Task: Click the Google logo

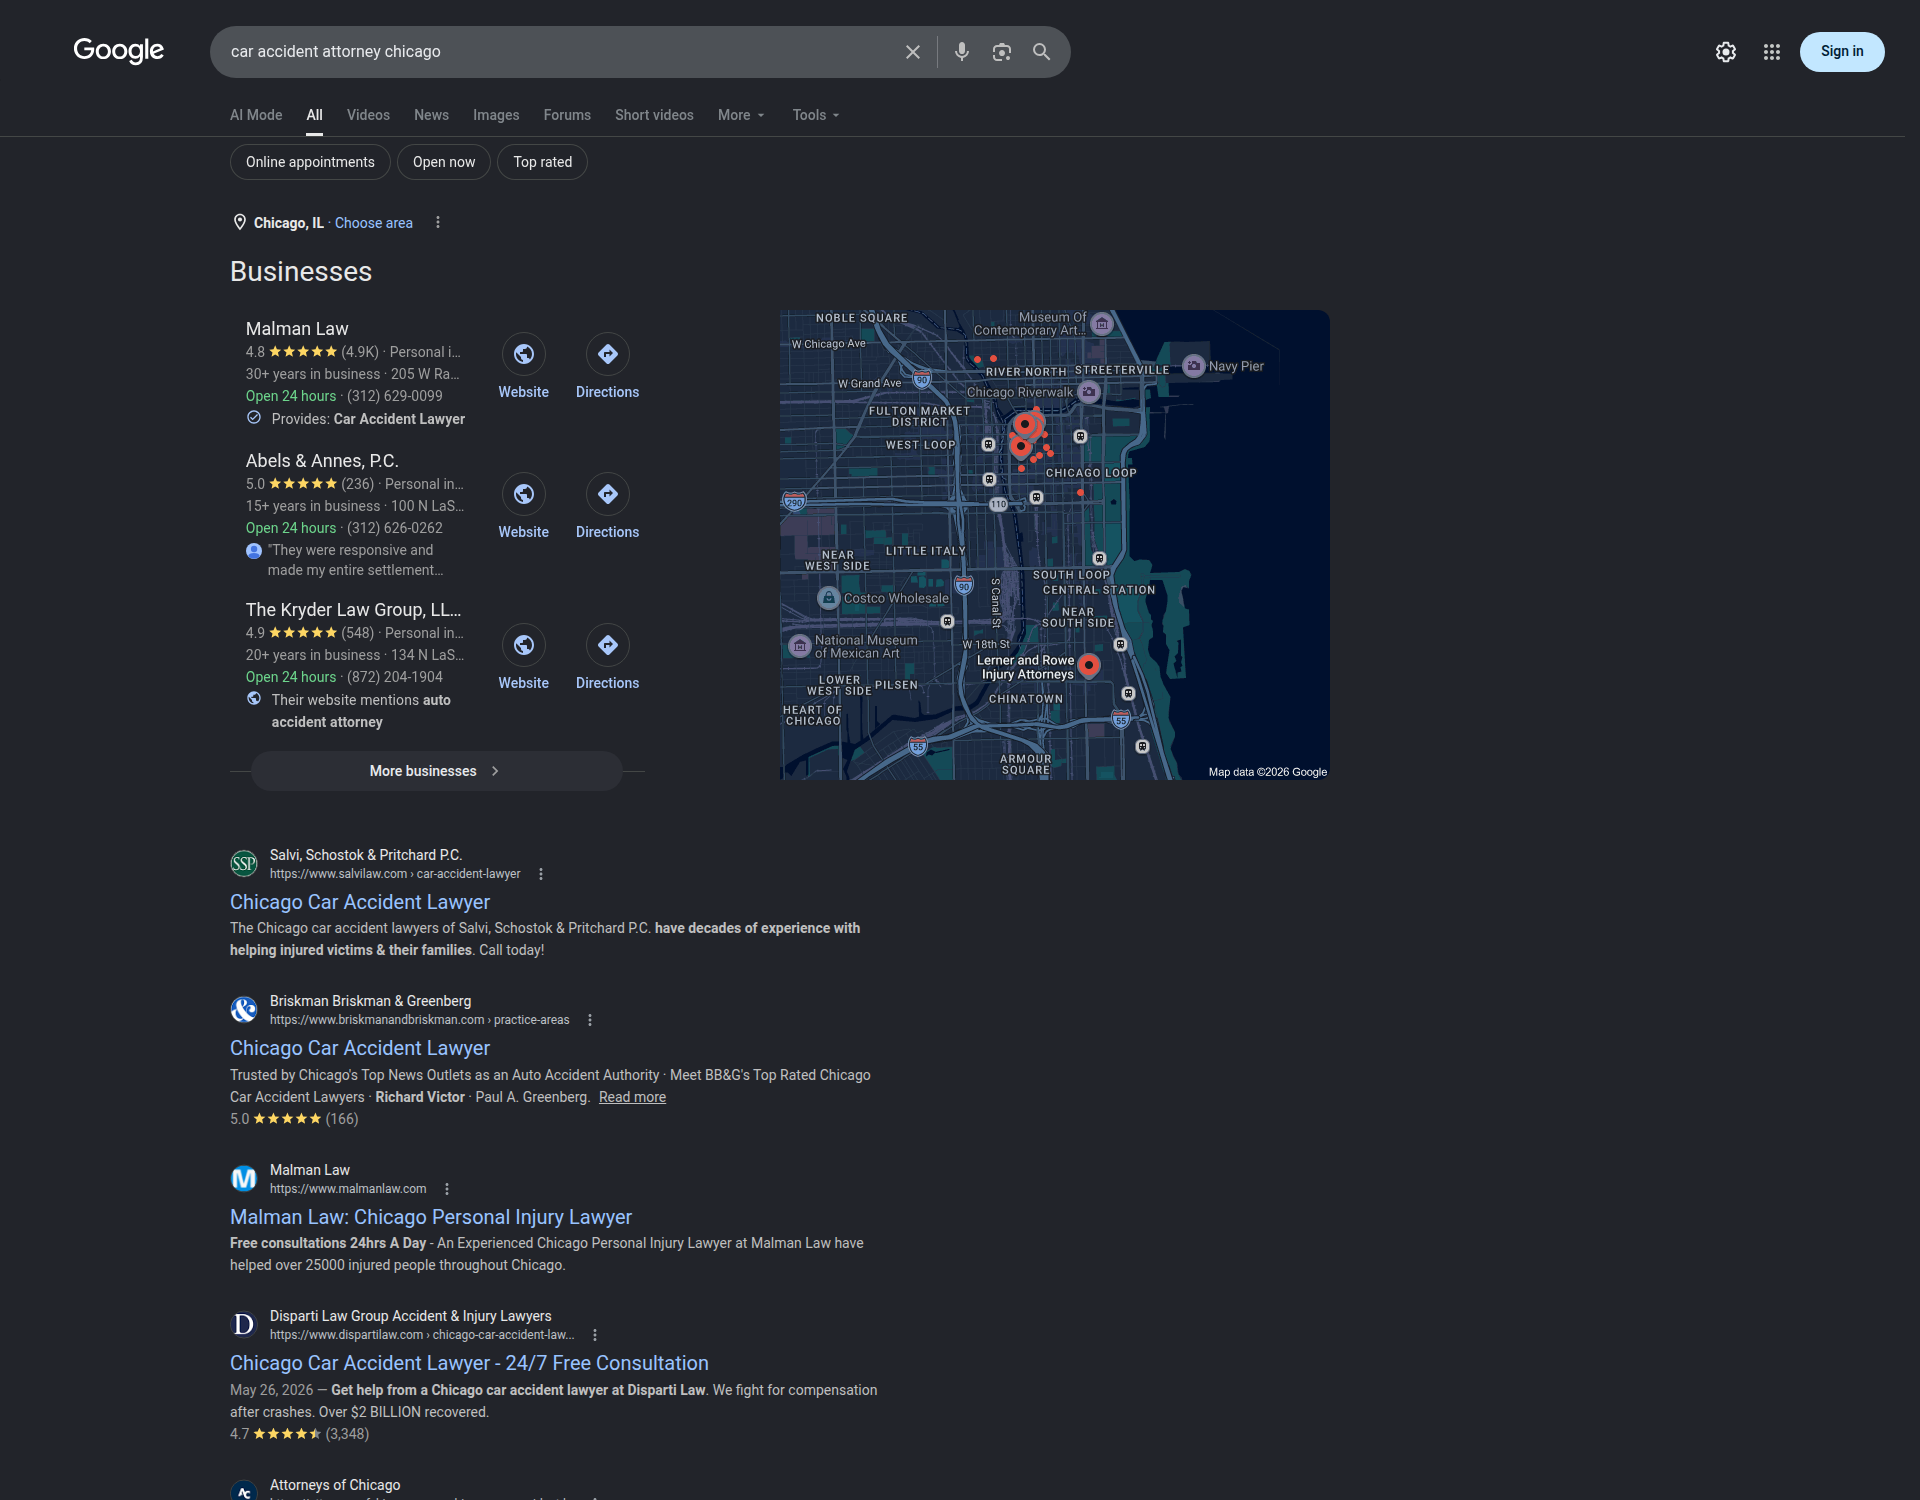Action: tap(118, 50)
